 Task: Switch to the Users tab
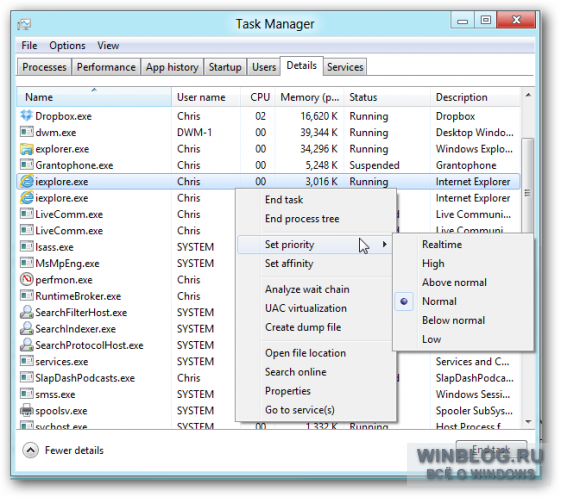[264, 67]
